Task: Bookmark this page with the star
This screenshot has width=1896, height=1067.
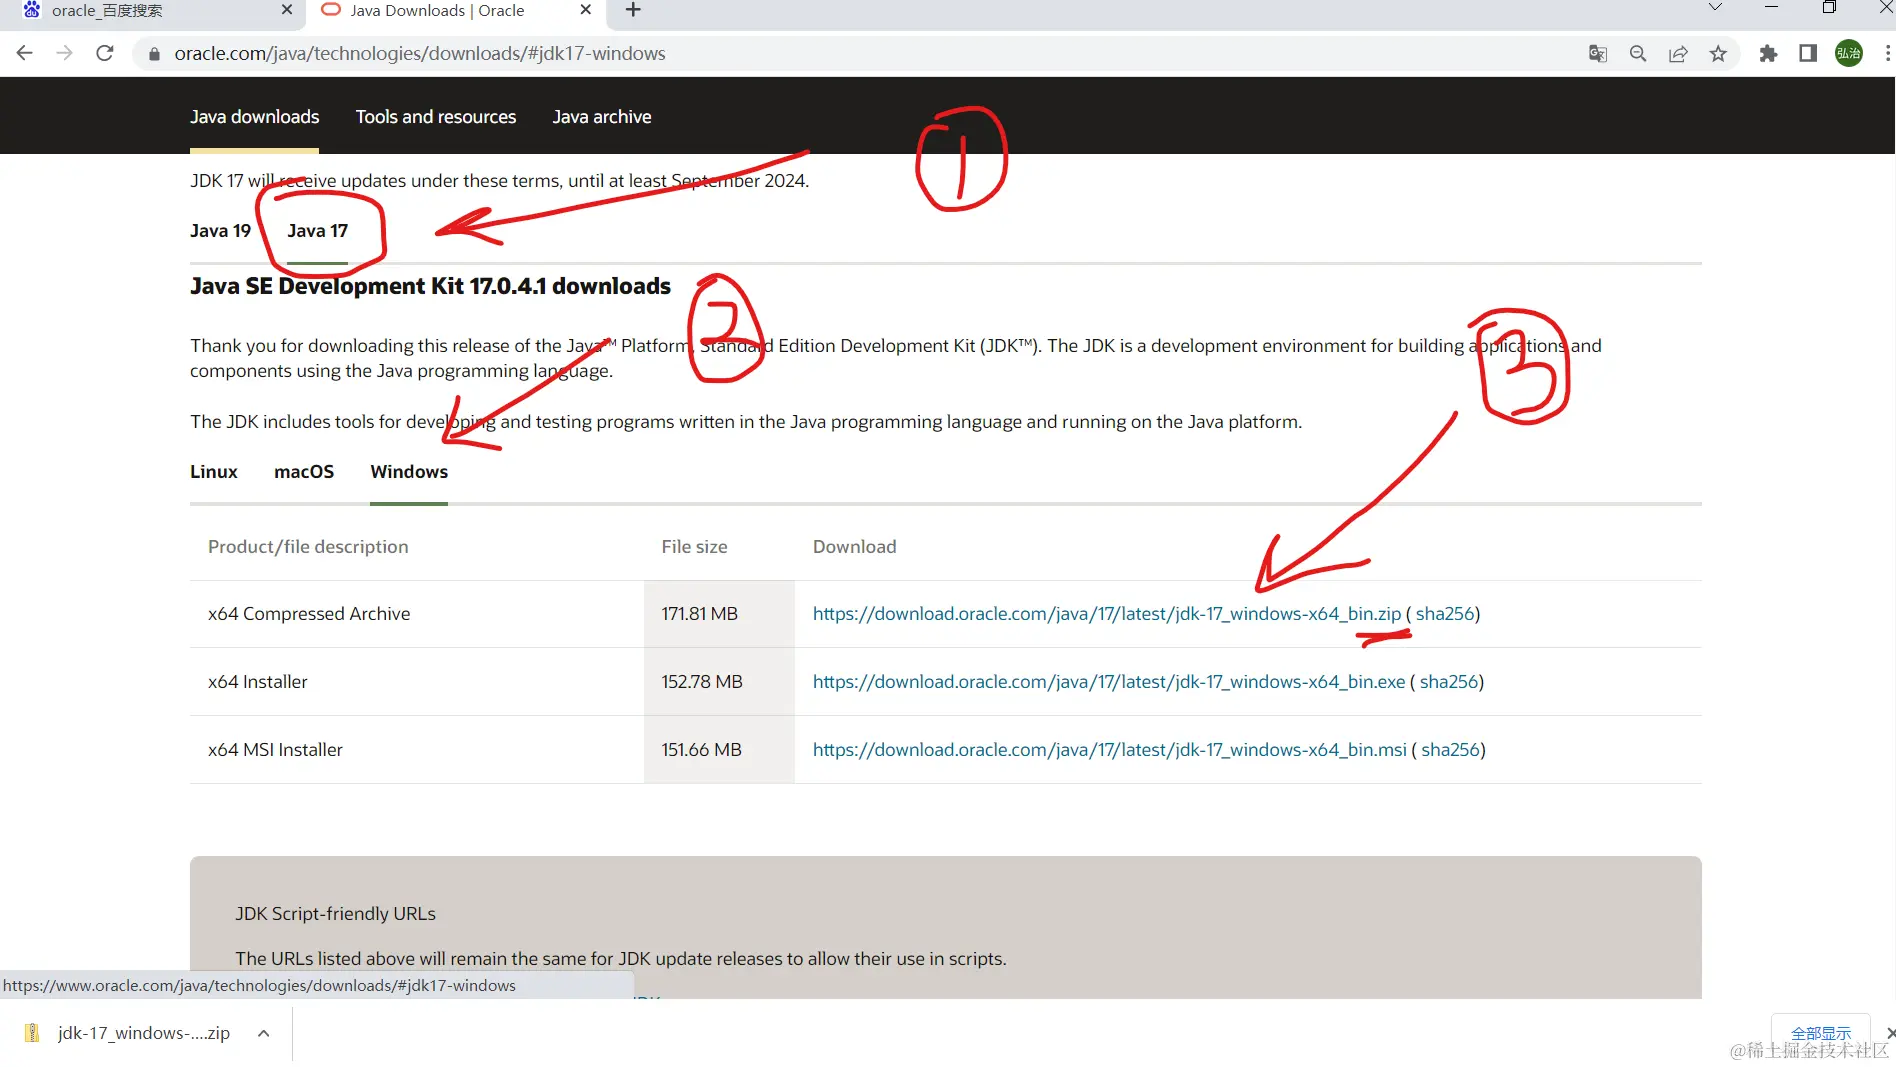Action: [1718, 54]
